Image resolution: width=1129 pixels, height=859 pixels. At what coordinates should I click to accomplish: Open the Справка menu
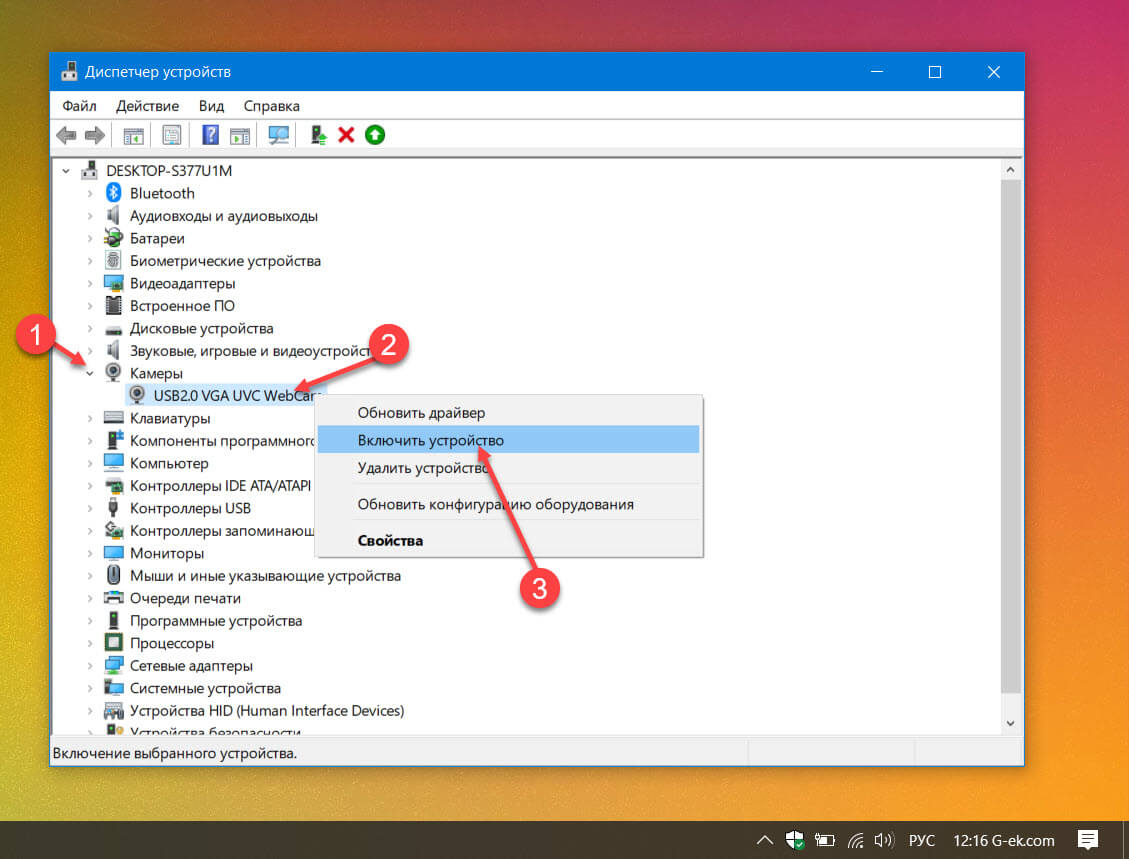[x=271, y=106]
